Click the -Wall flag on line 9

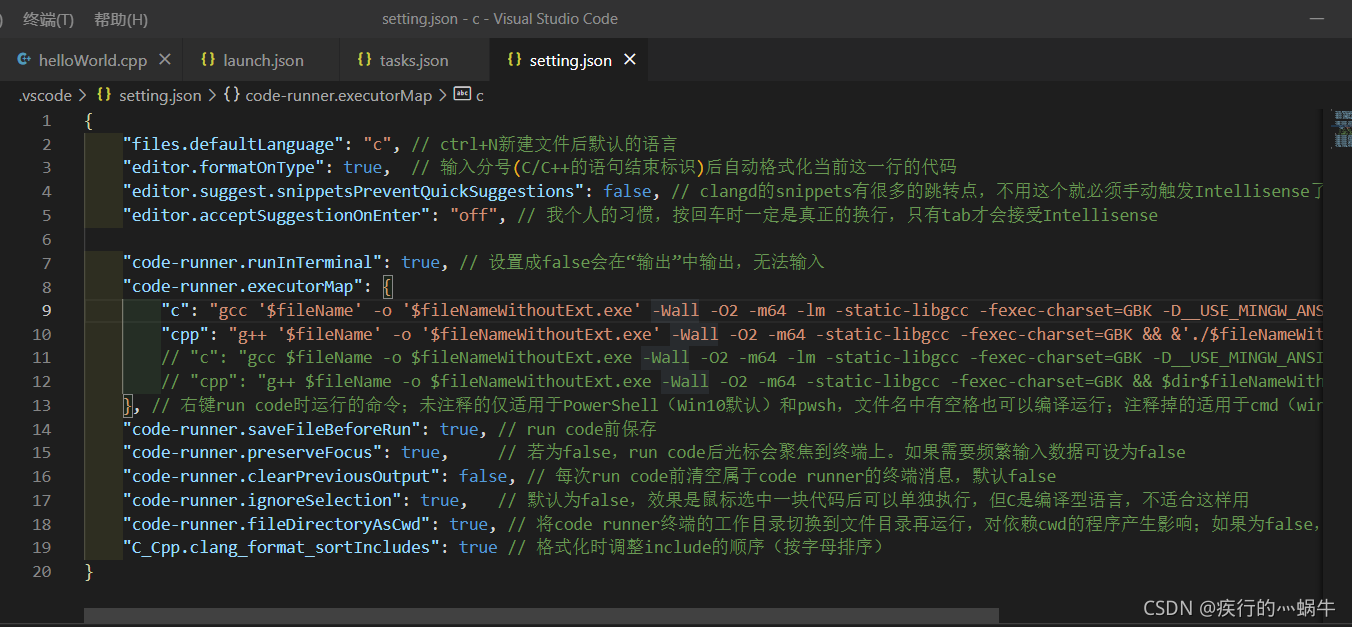coord(675,310)
